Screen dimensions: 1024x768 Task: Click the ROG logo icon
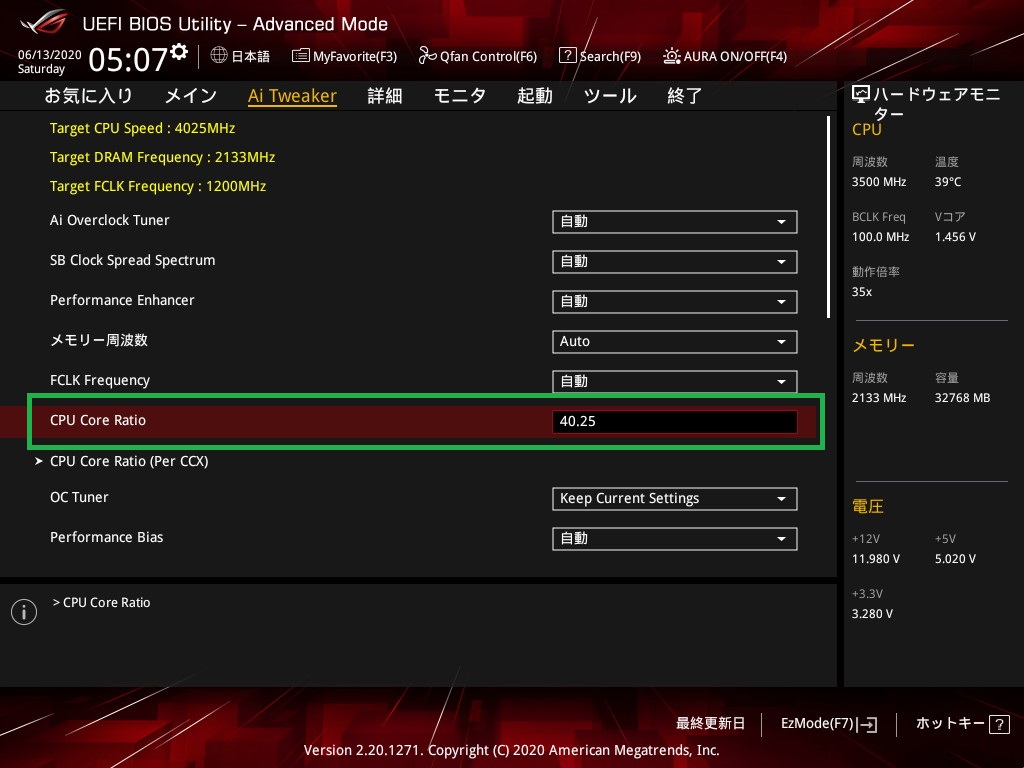pos(44,22)
